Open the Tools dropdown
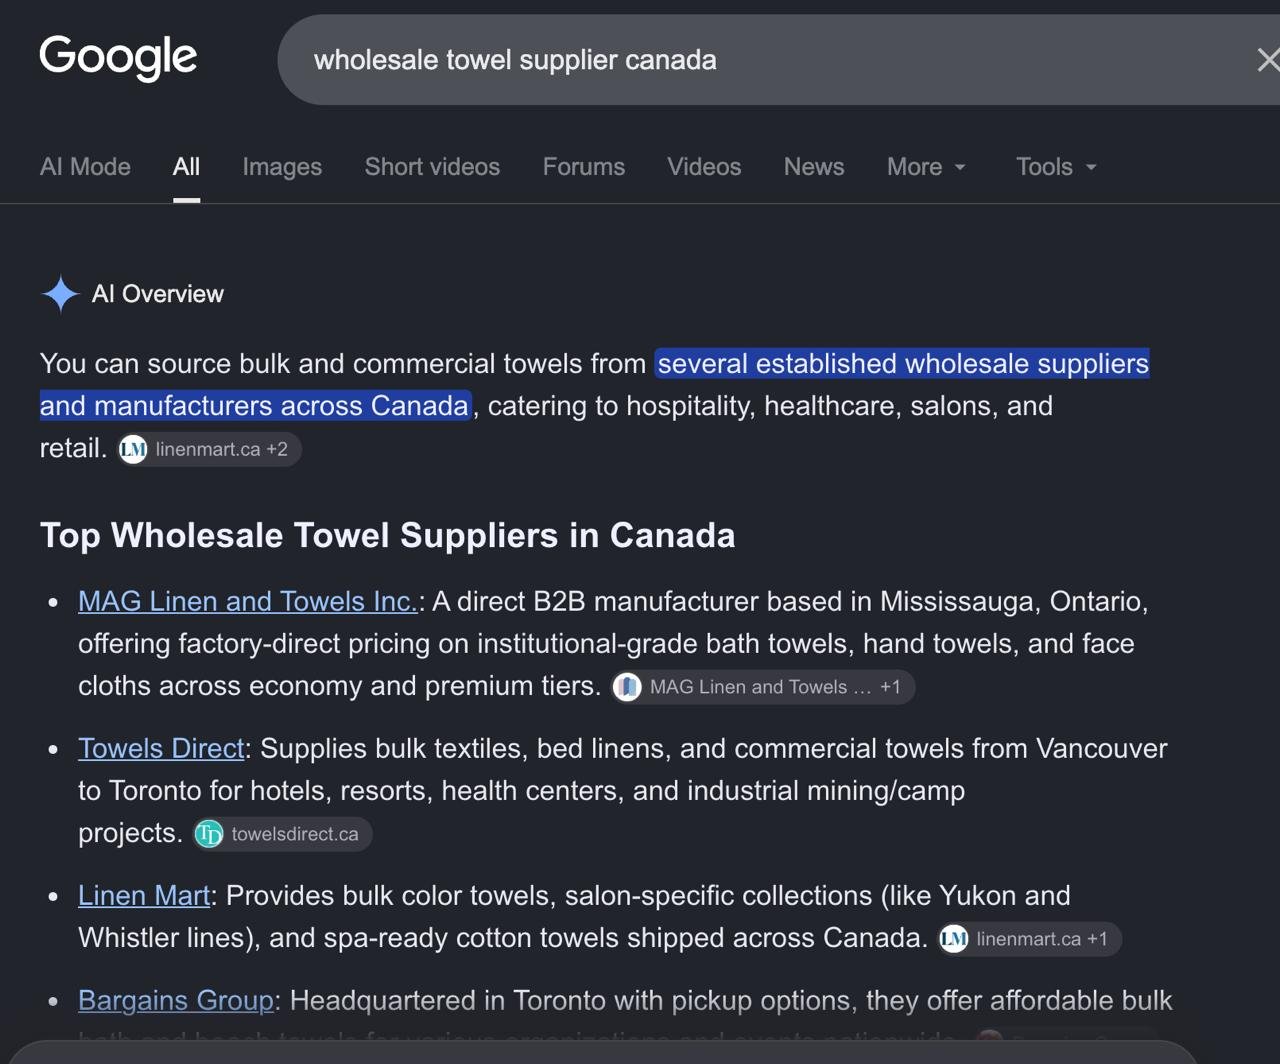 tap(1056, 167)
